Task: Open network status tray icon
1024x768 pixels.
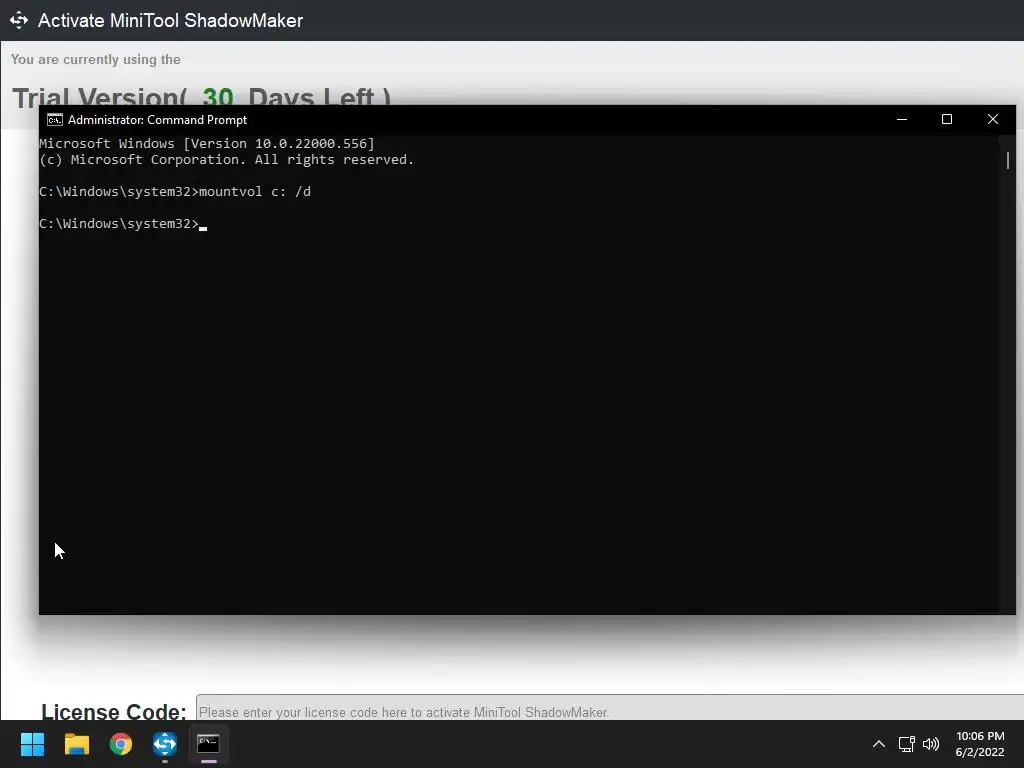Action: [x=906, y=744]
